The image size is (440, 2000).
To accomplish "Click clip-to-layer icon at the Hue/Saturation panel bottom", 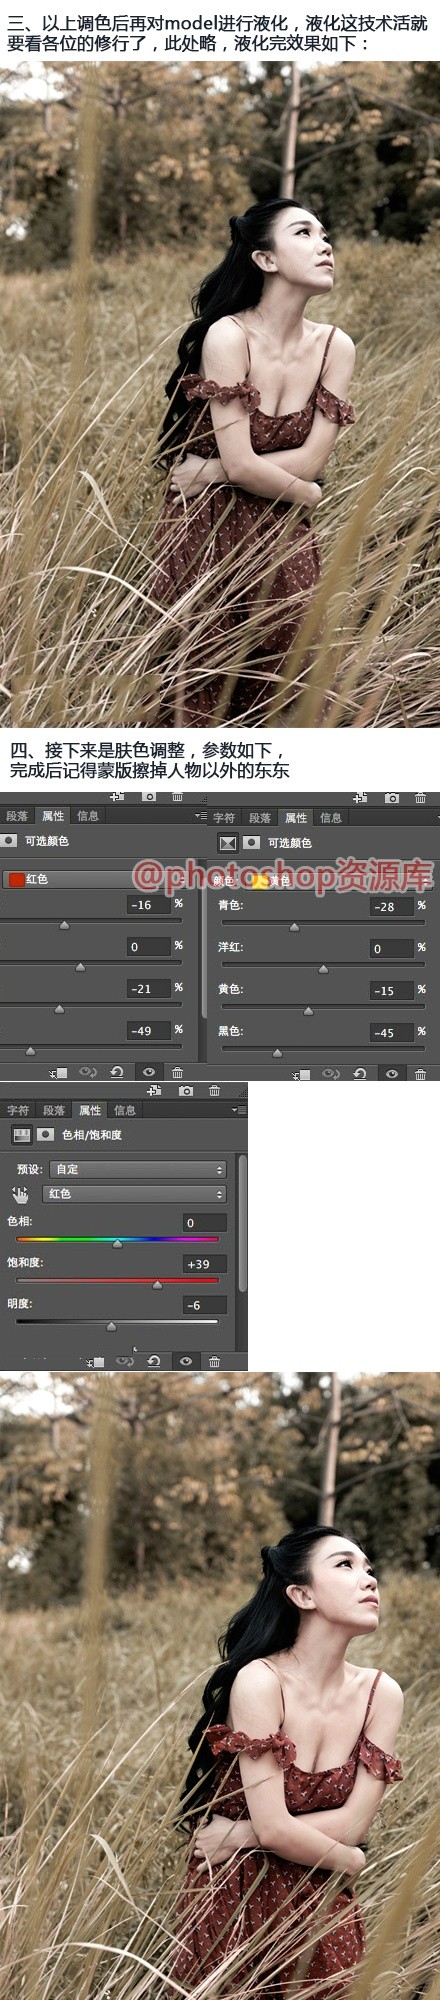I will pos(95,1361).
